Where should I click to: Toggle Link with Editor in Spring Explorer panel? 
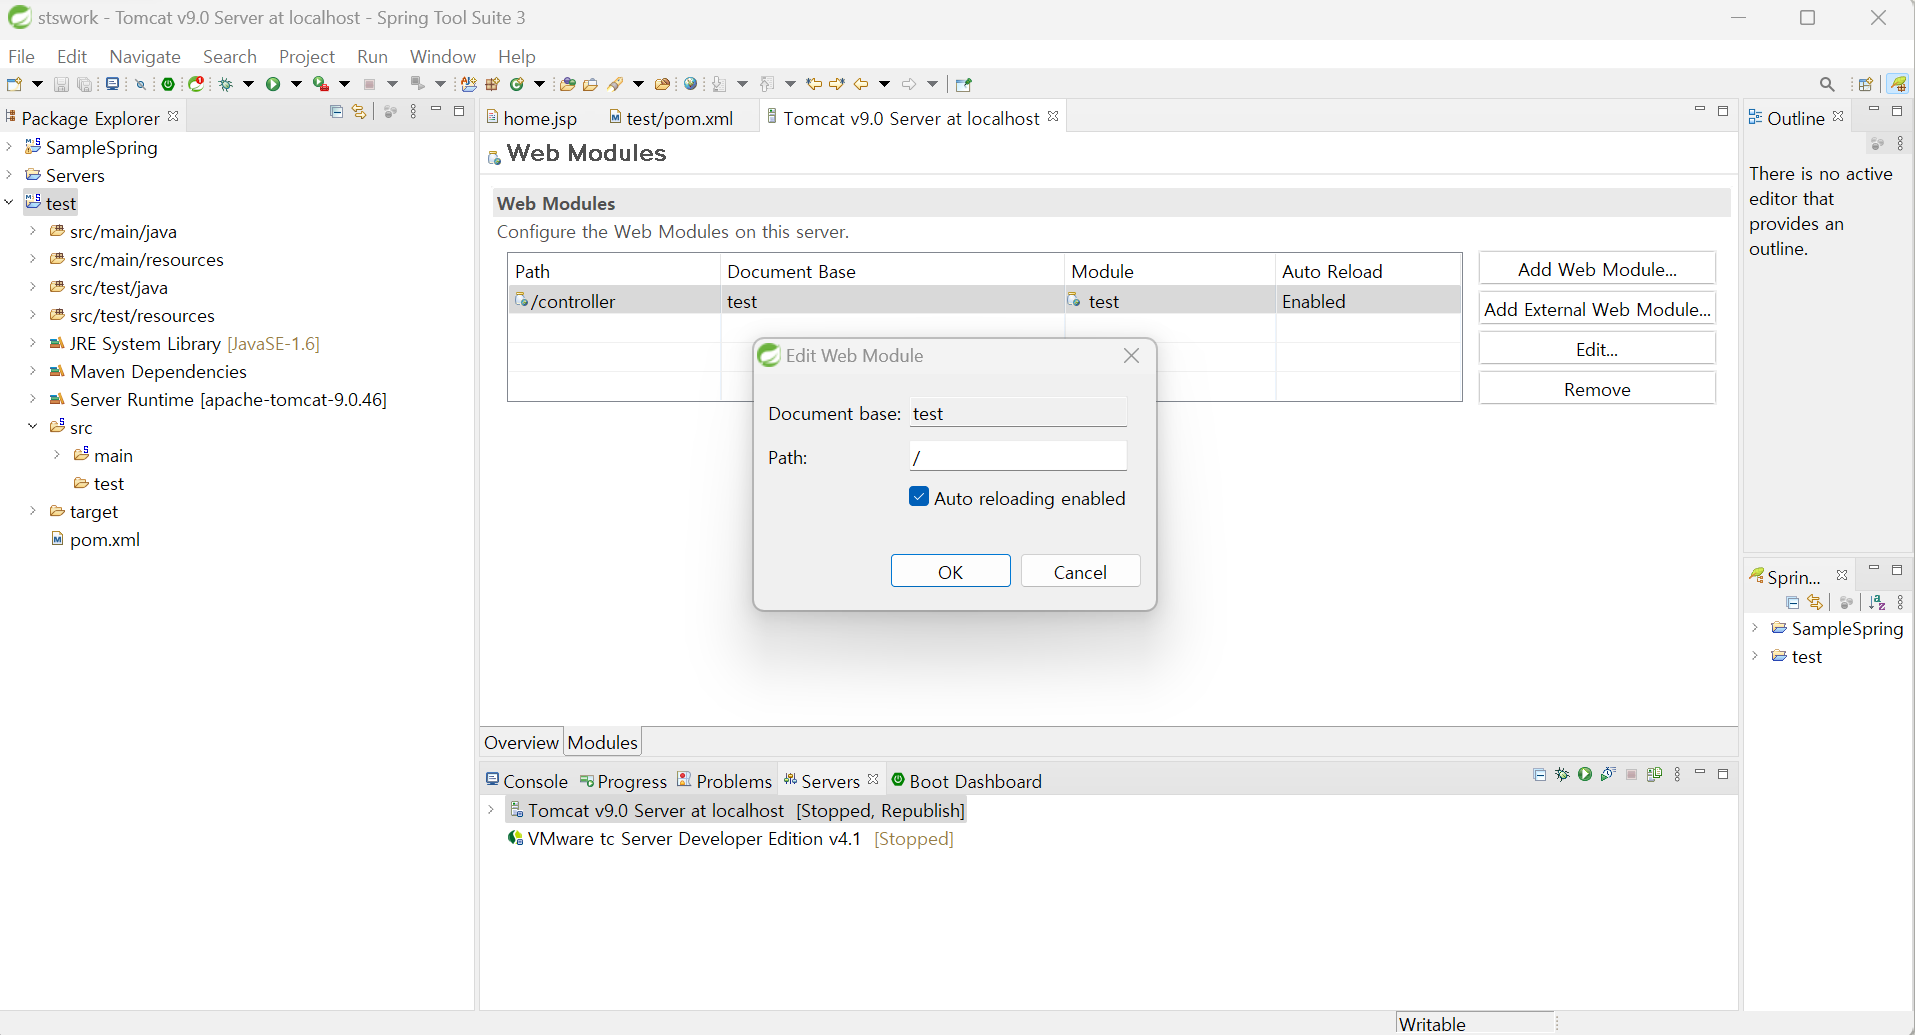click(1815, 602)
